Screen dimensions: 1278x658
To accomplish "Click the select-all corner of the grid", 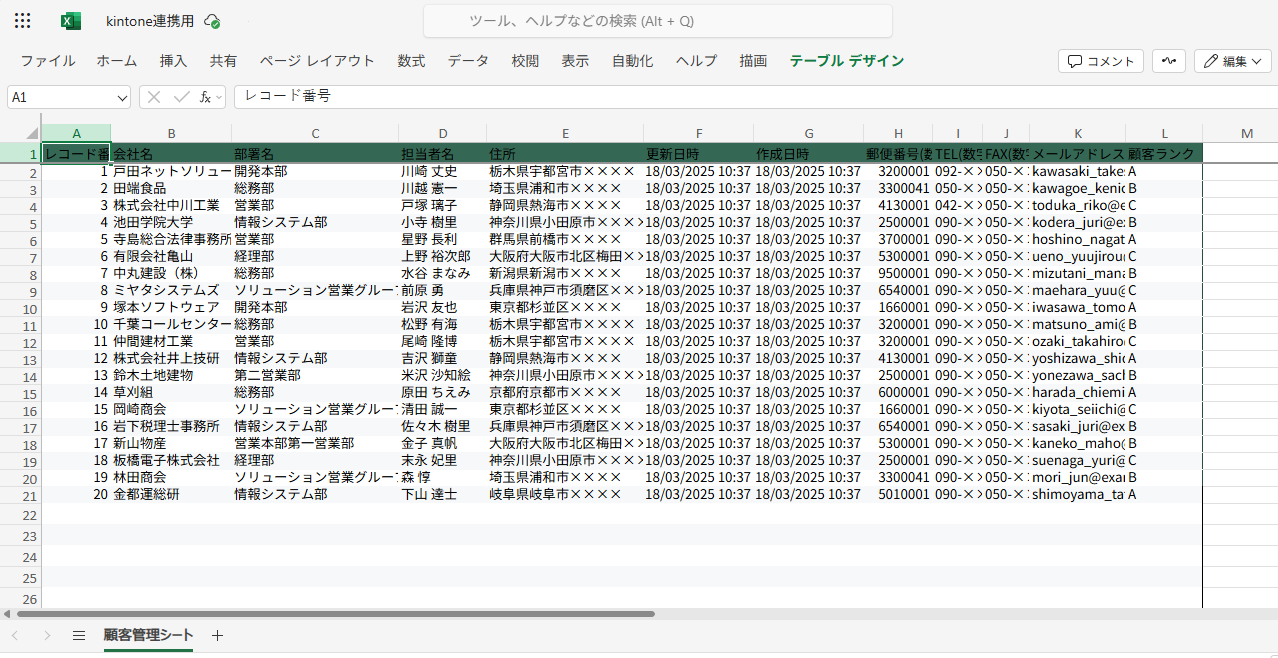I will (20, 133).
